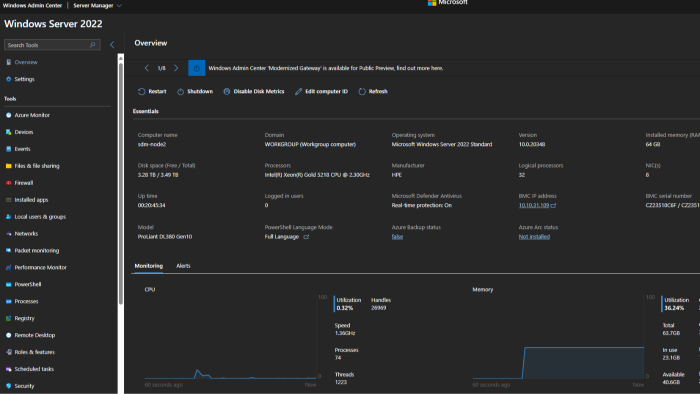Open the Server Manager dropdown
Screen dimensions: 700x394
[x=97, y=6]
